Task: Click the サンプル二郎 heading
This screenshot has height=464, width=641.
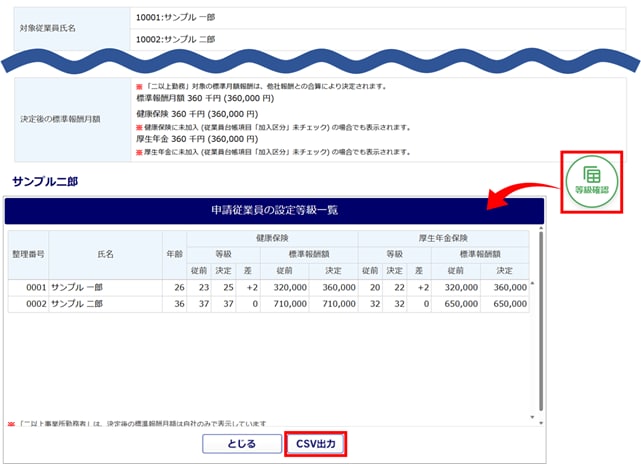Action: click(45, 181)
